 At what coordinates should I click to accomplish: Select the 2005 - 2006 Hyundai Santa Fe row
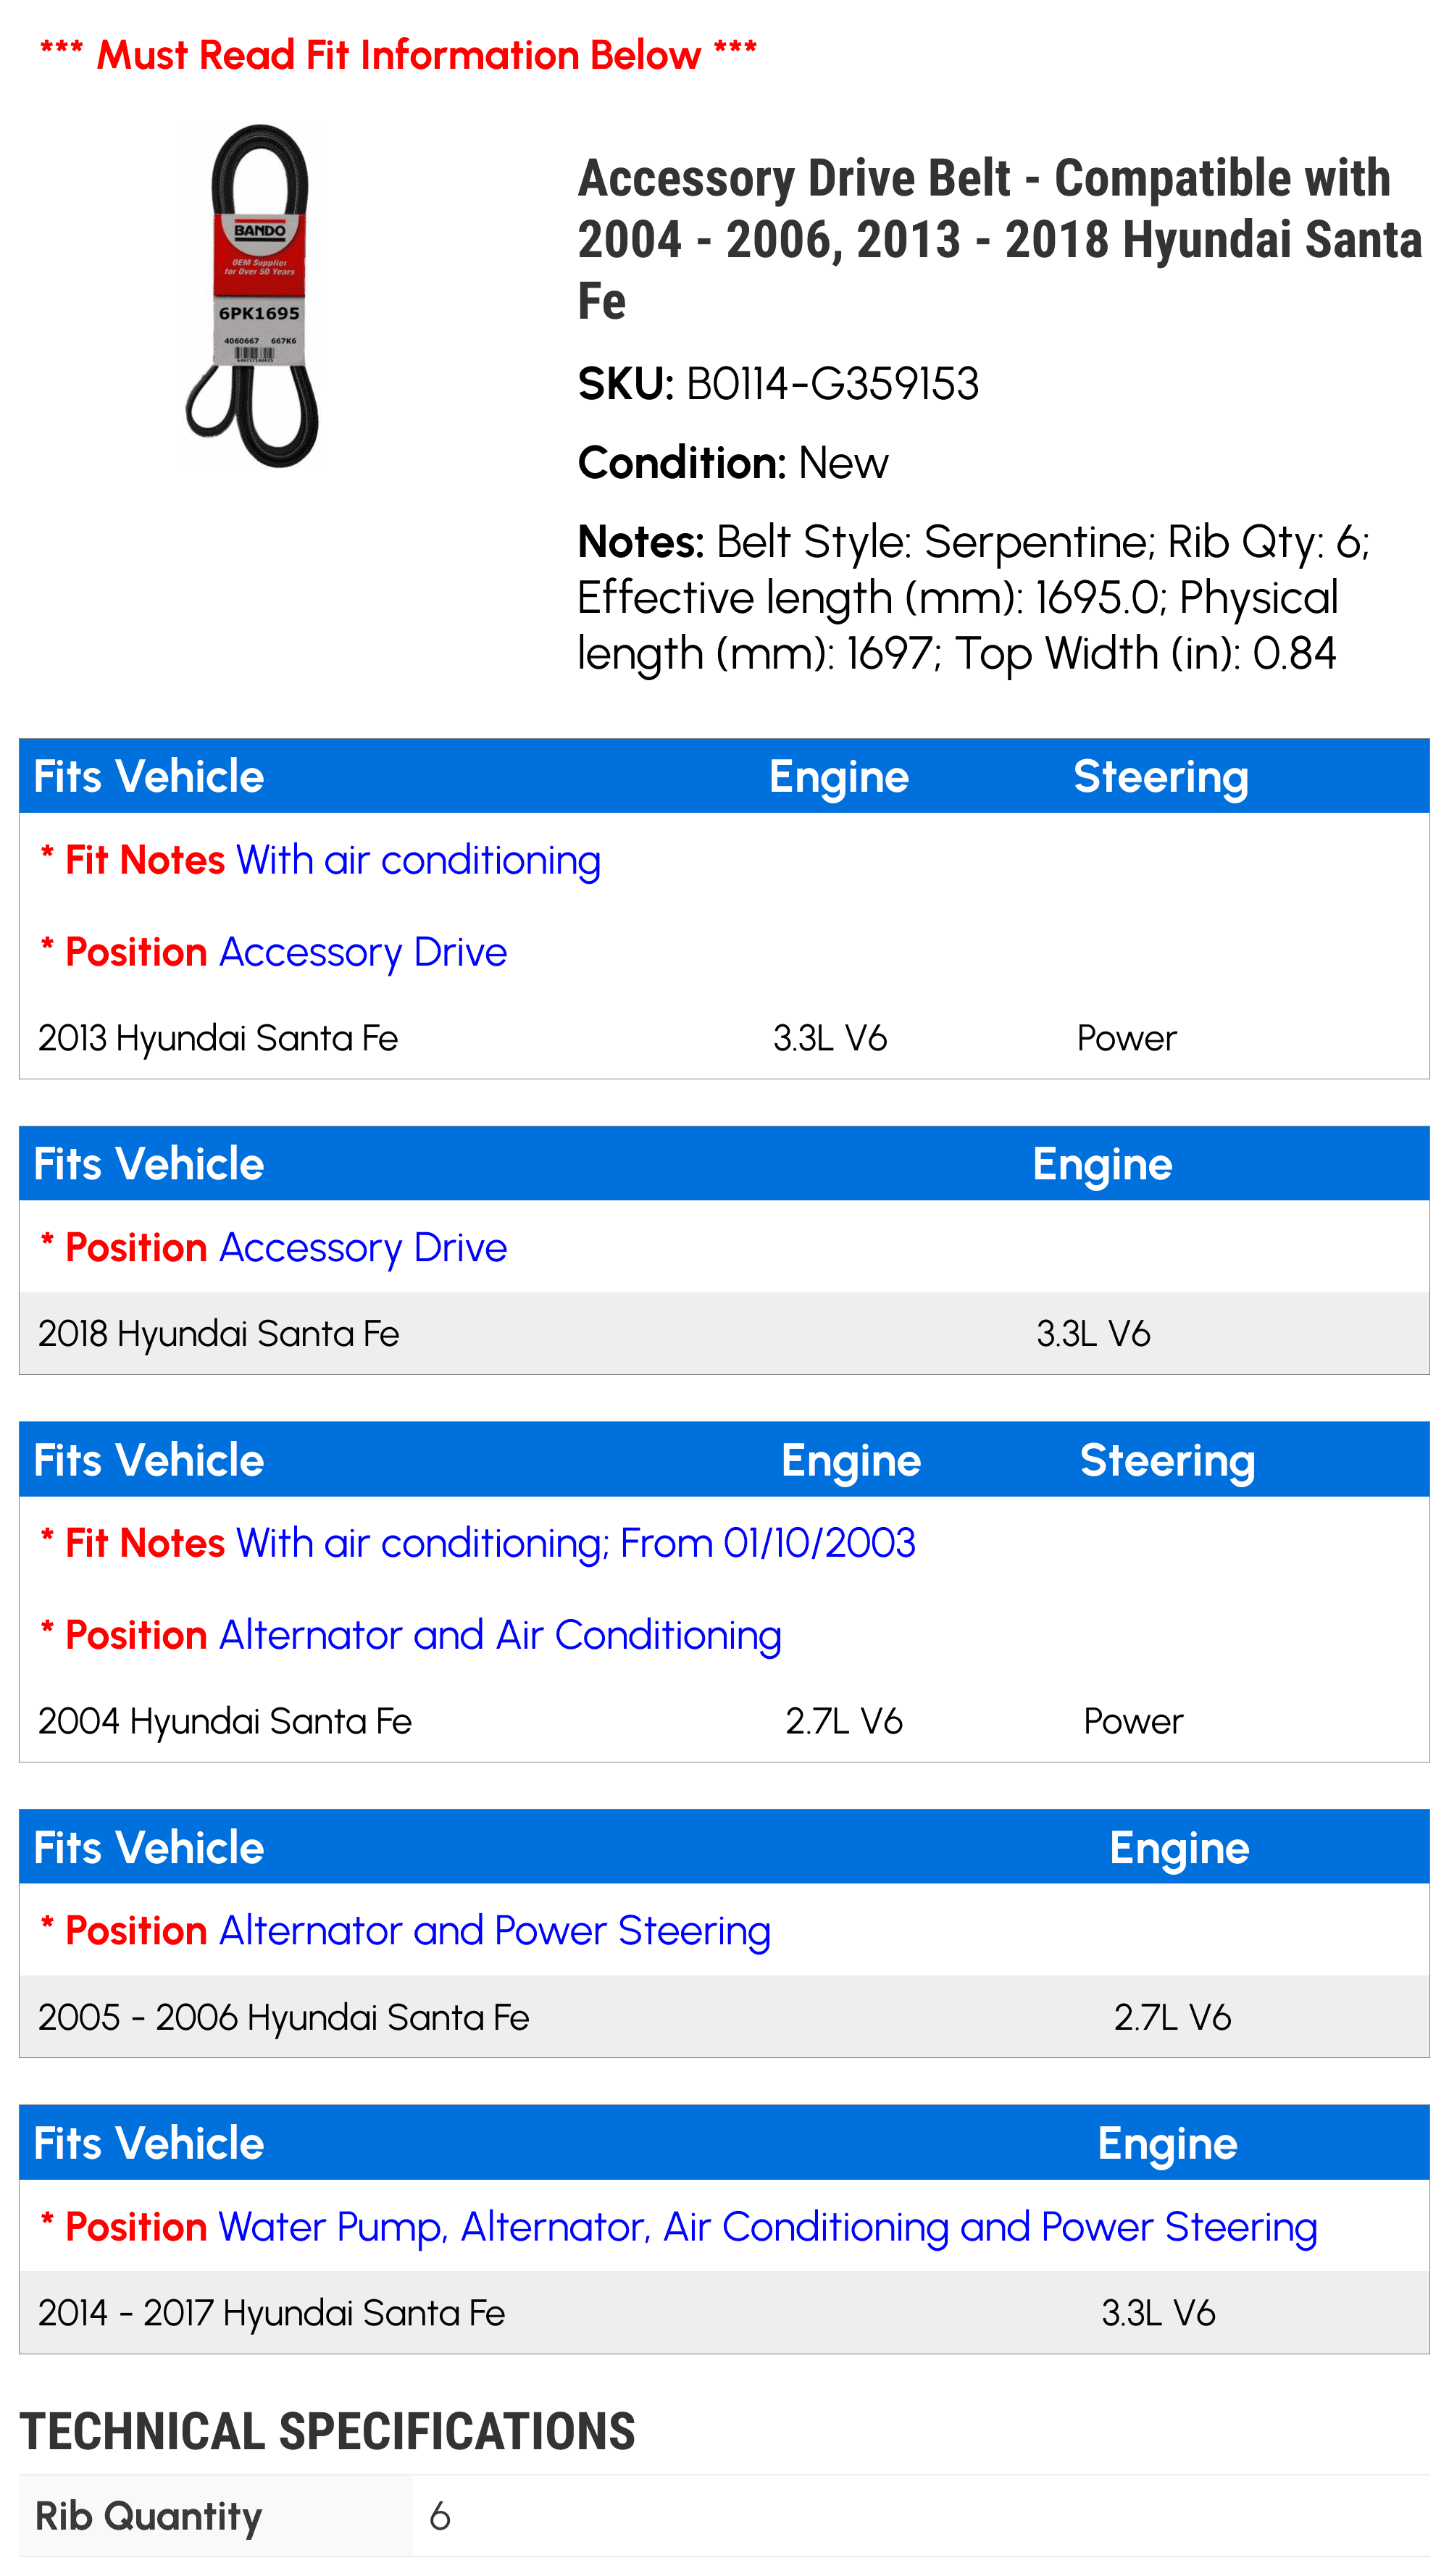click(x=724, y=2017)
